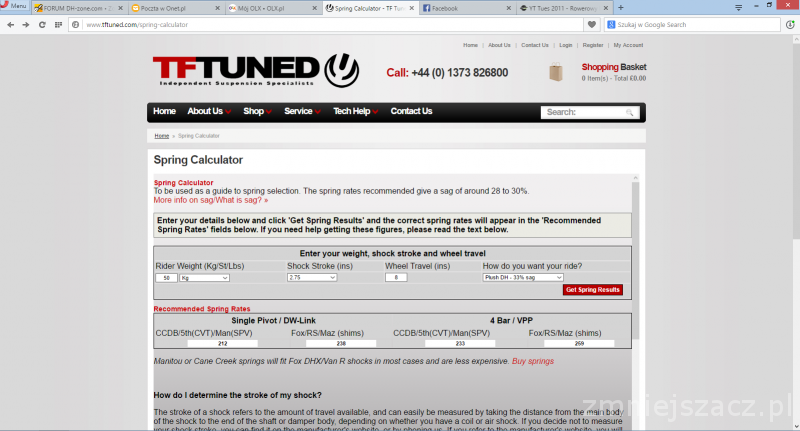Add page to bookmarks with heart icon

click(591, 24)
